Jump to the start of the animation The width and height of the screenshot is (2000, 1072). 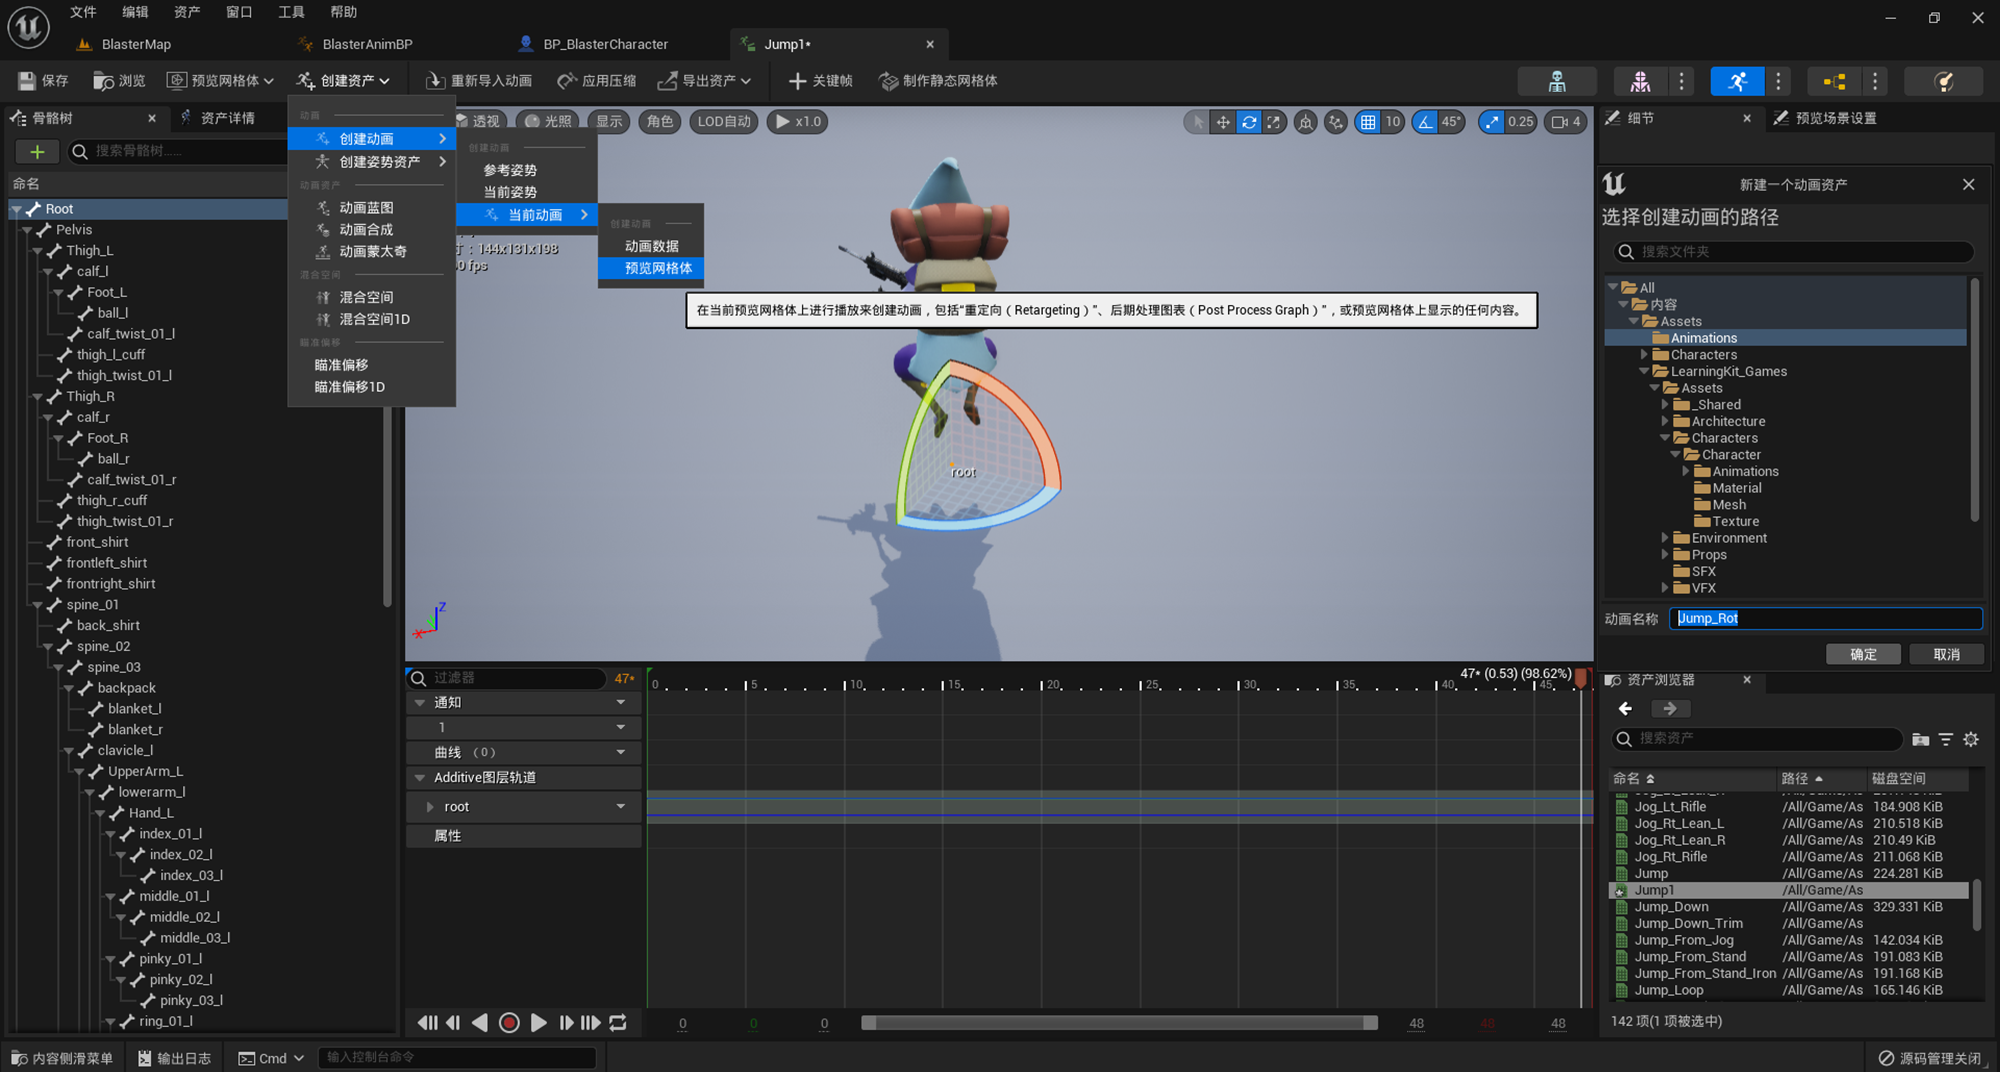tap(427, 1023)
